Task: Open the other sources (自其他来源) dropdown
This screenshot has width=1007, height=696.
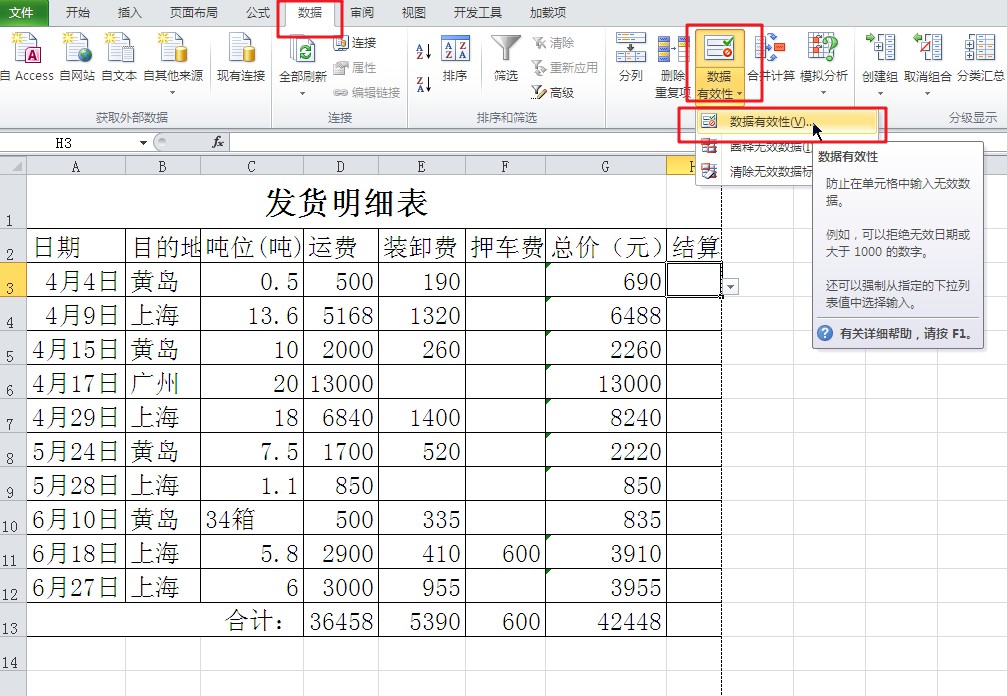Action: (x=173, y=63)
